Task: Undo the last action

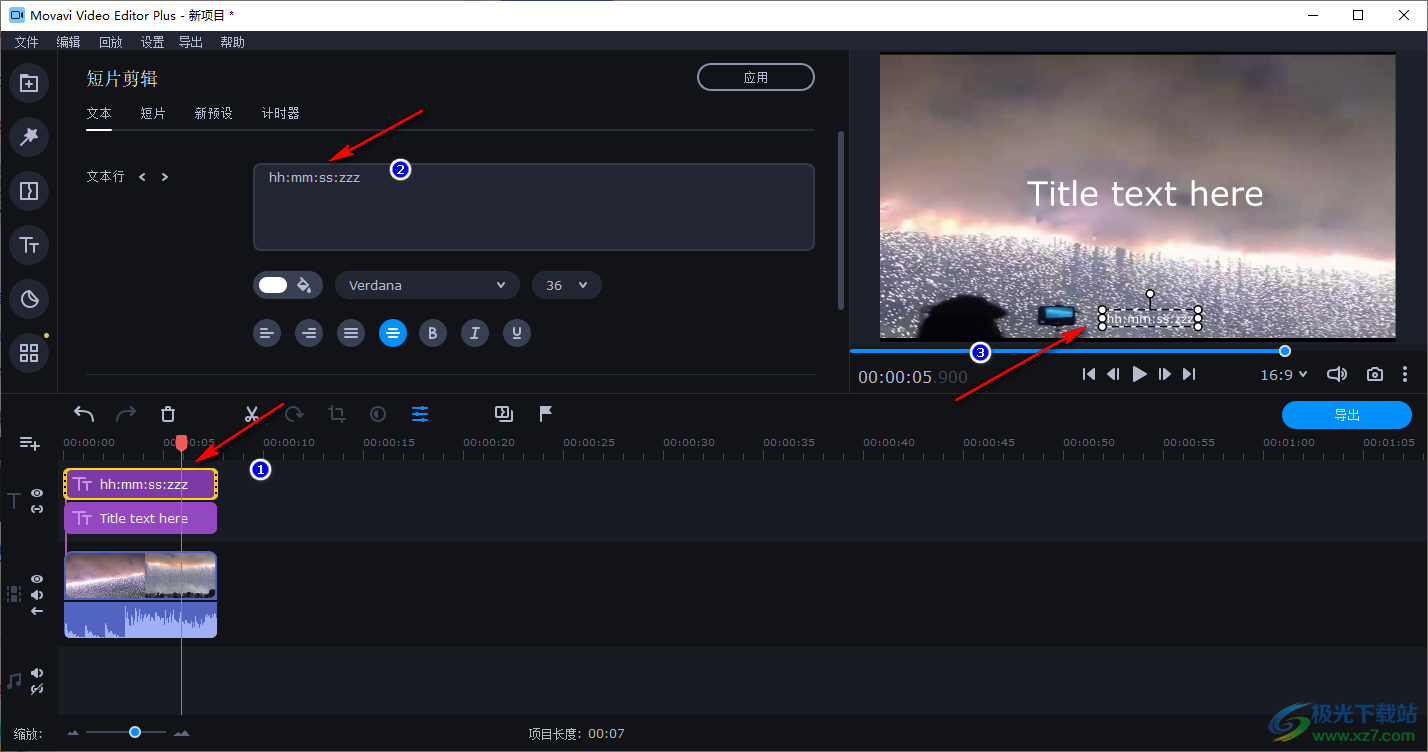Action: point(85,414)
